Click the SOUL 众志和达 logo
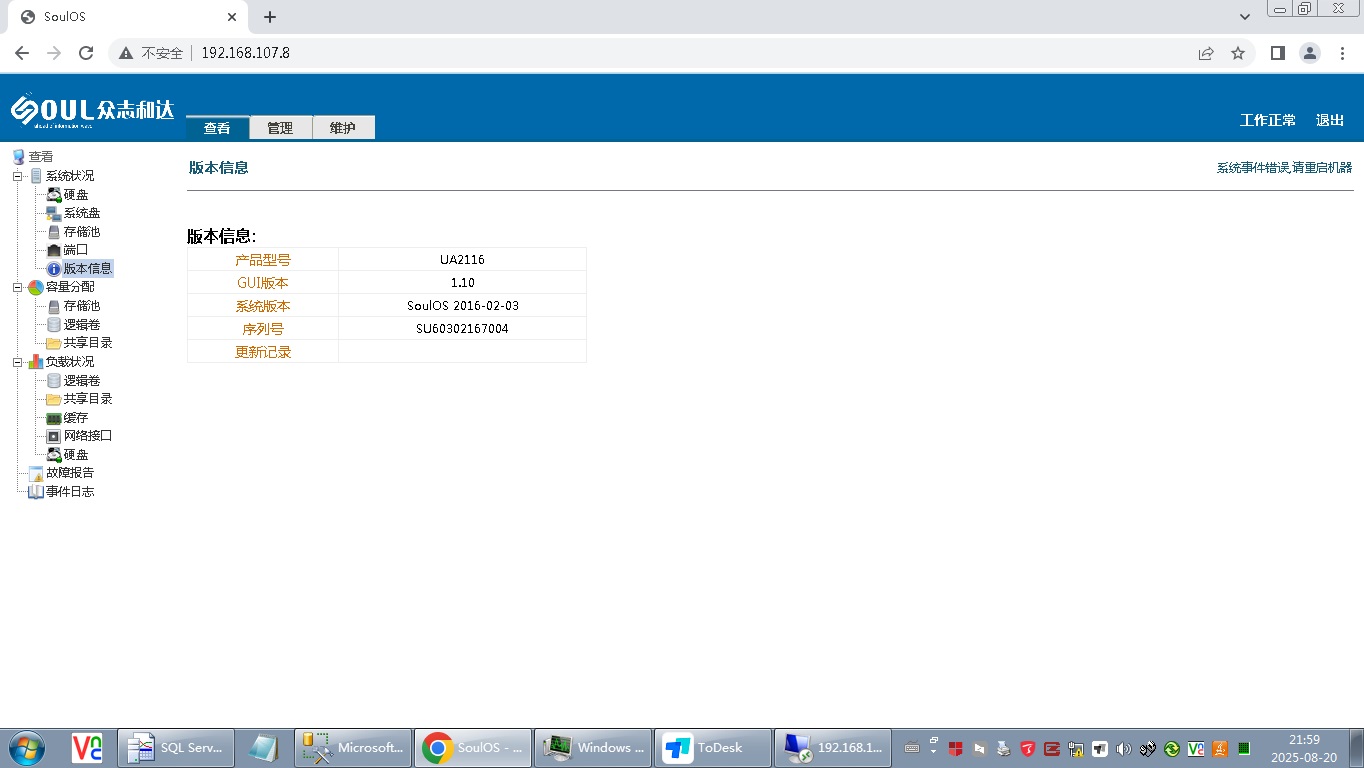1364x768 pixels. [x=92, y=110]
